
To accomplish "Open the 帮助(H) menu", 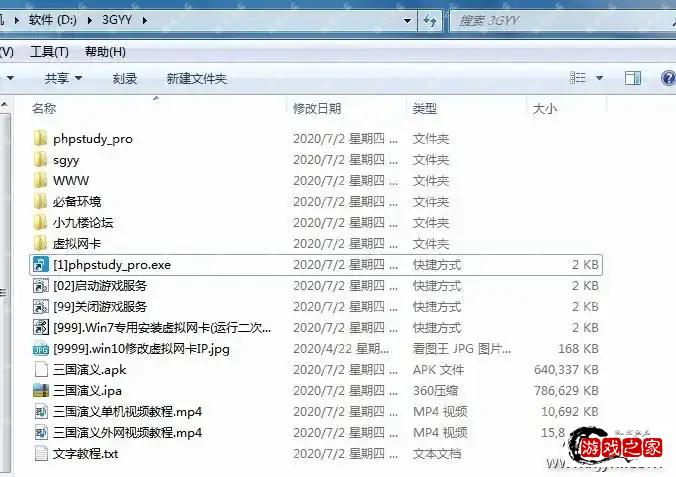I will [x=105, y=52].
